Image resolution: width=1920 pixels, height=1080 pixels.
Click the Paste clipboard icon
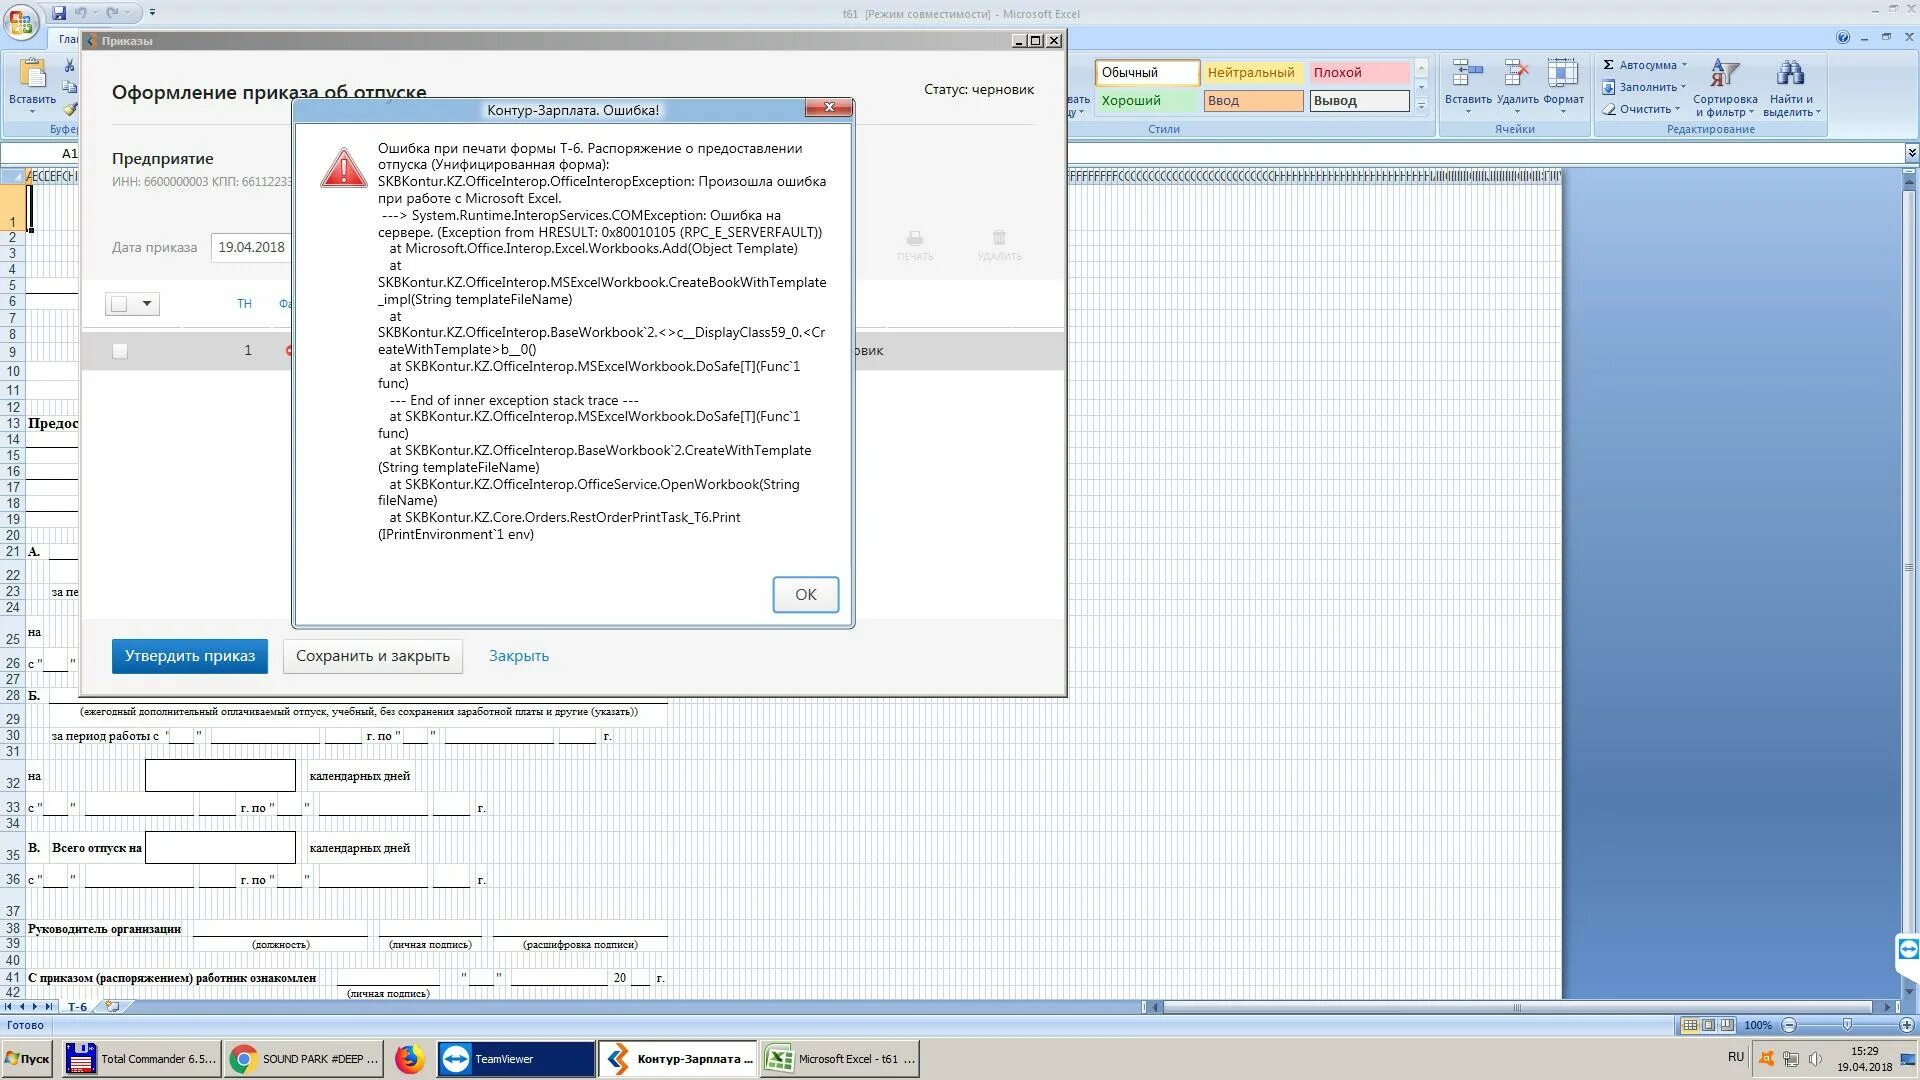pos(32,75)
